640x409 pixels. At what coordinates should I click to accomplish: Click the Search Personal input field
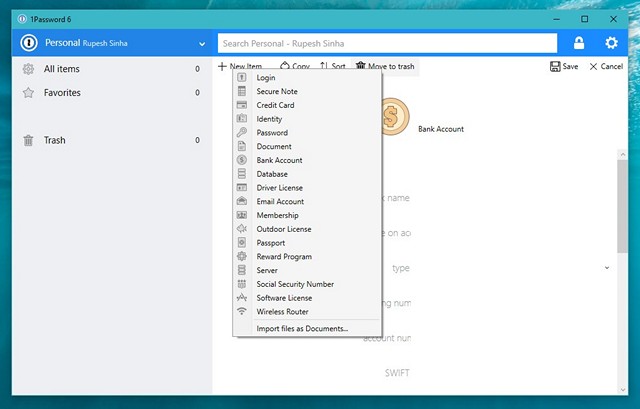click(x=387, y=43)
